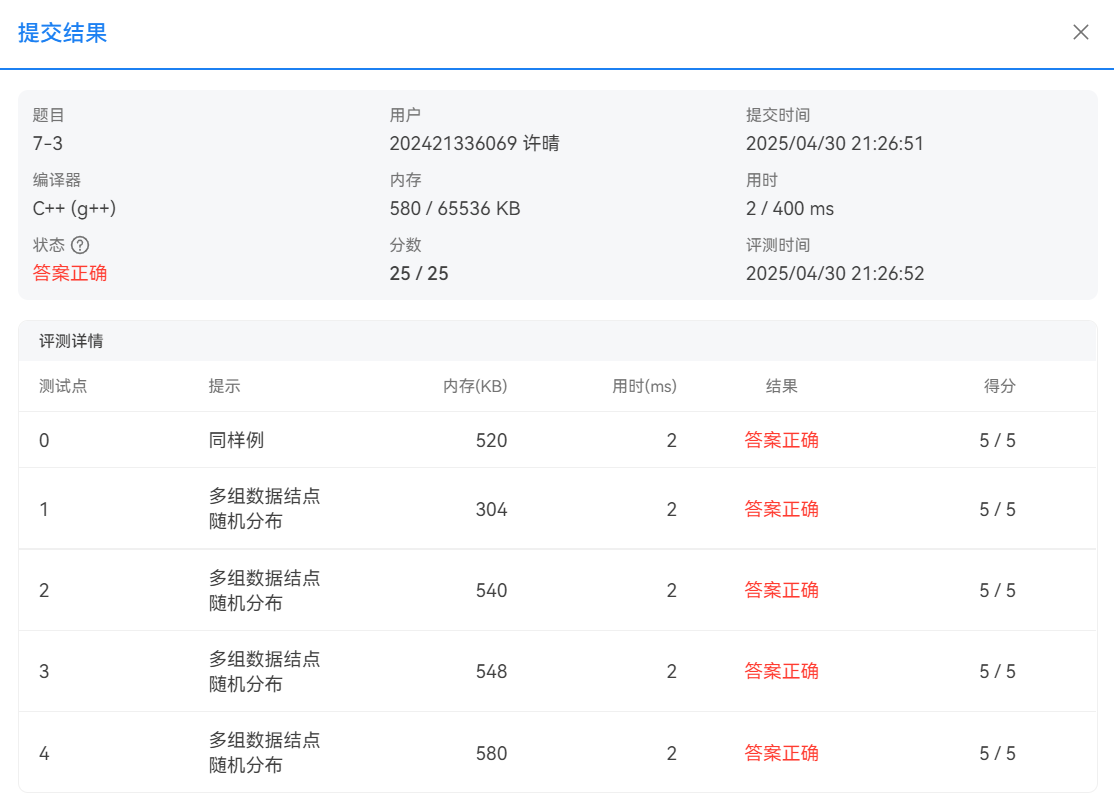Image resolution: width=1114 pixels, height=793 pixels.
Task: Click the 提示 column header
Action: pyautogui.click(x=225, y=386)
